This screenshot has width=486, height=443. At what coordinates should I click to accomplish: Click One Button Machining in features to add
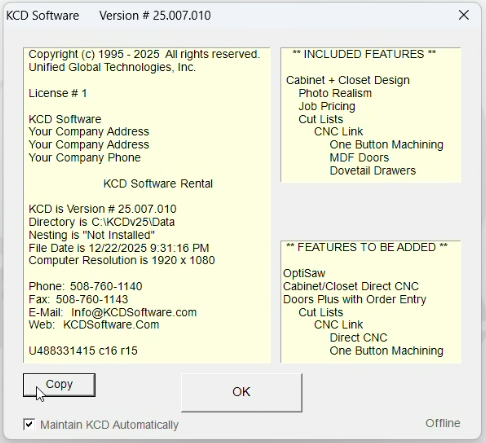(386, 351)
